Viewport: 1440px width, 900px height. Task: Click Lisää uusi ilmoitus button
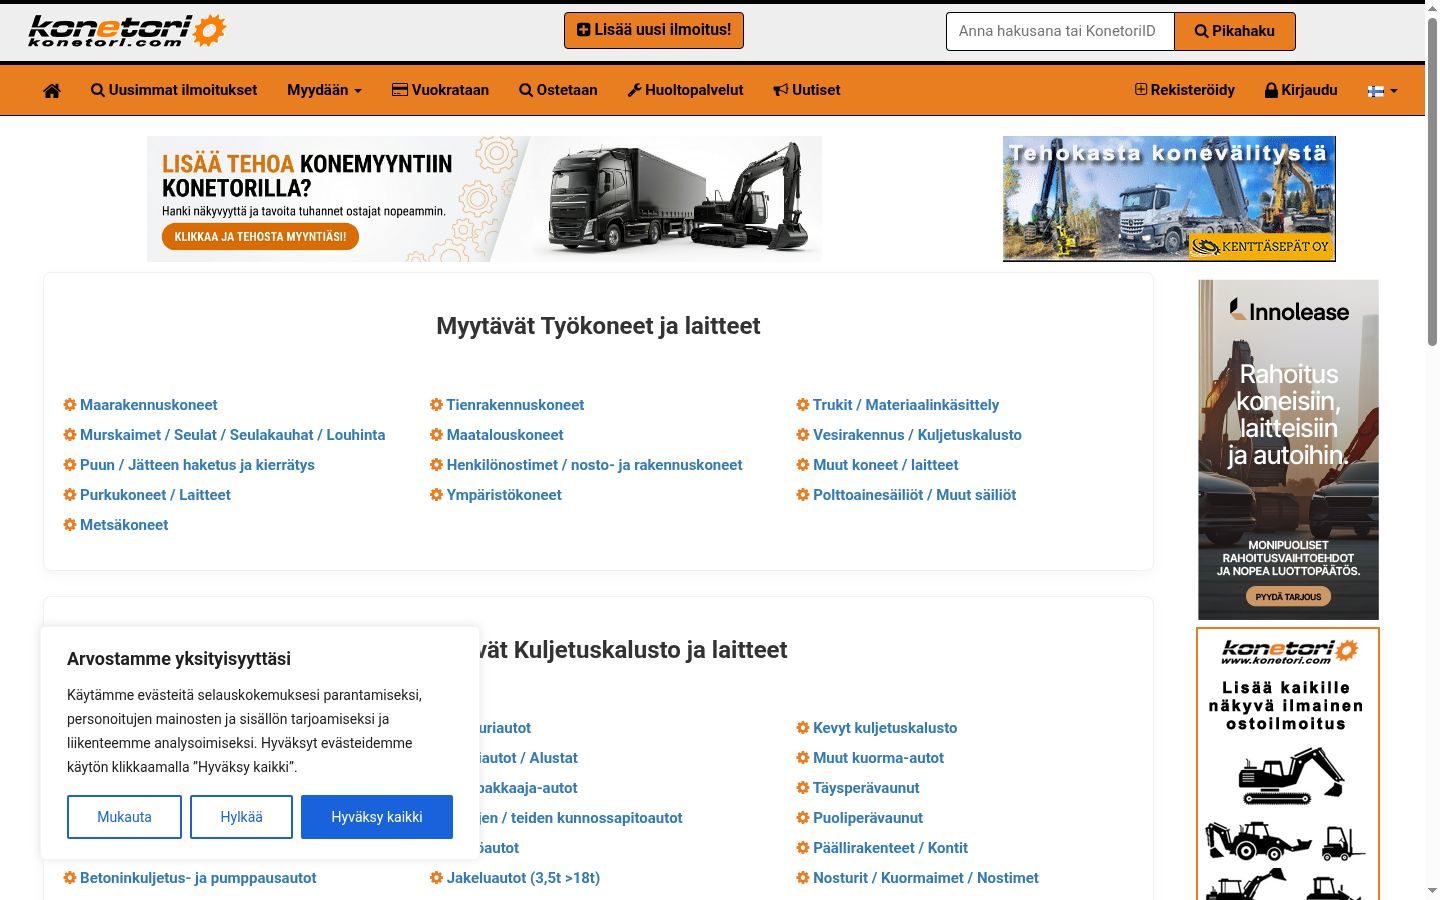(654, 30)
